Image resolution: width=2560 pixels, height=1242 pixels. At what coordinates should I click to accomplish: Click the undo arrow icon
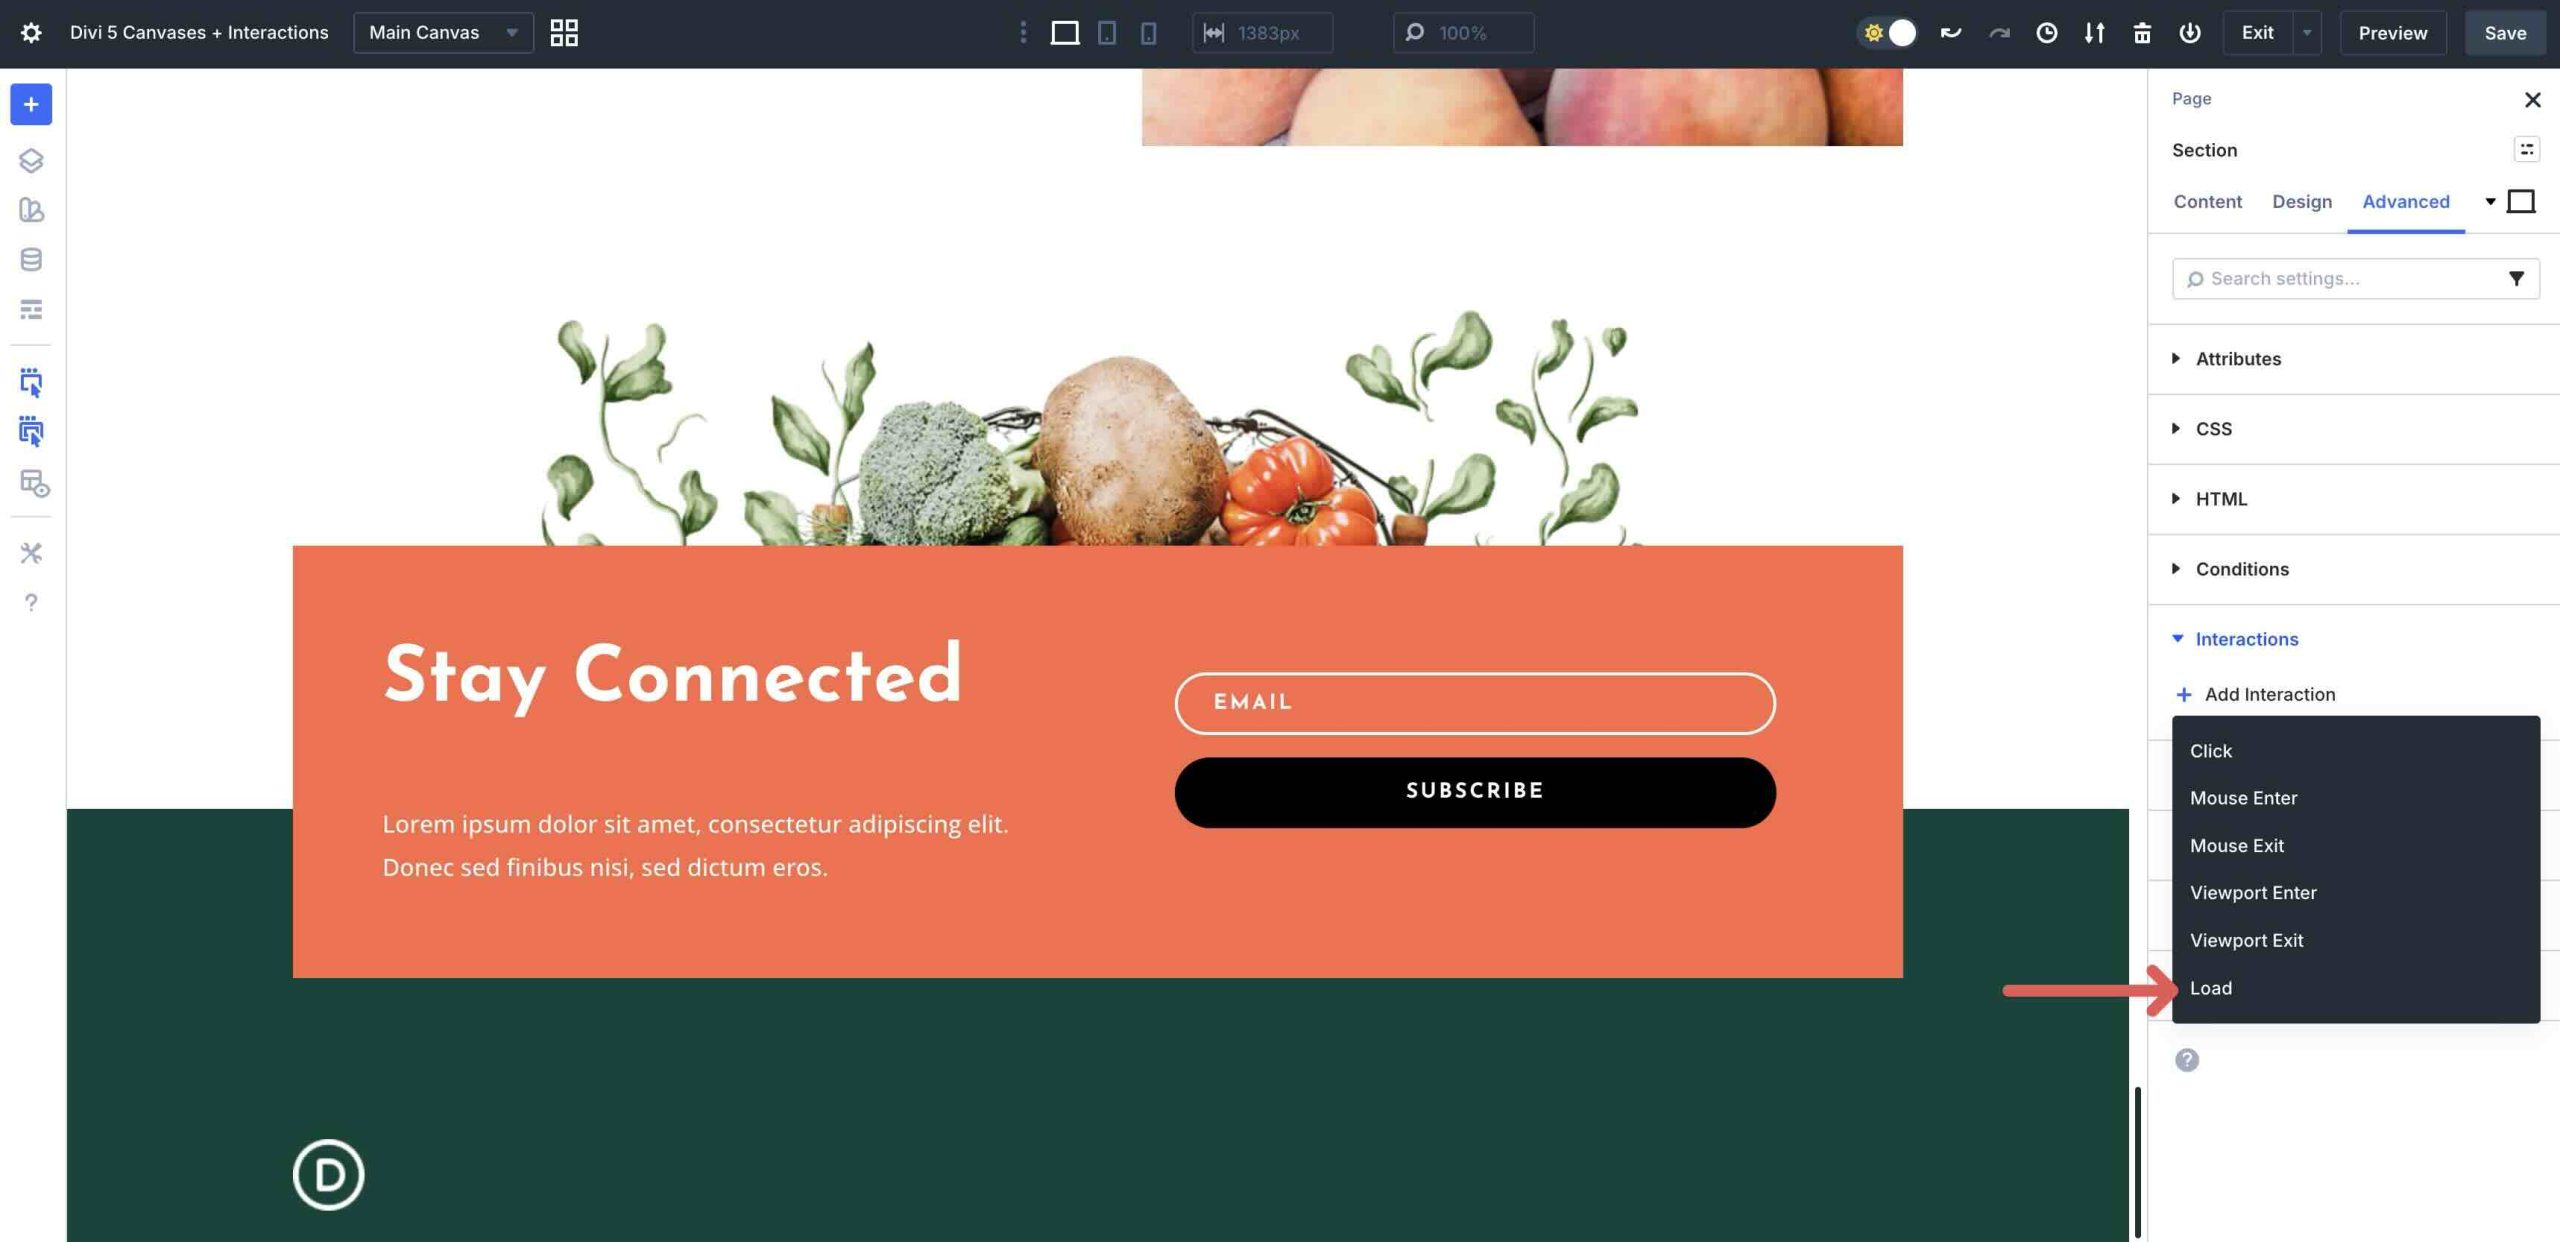click(1951, 33)
